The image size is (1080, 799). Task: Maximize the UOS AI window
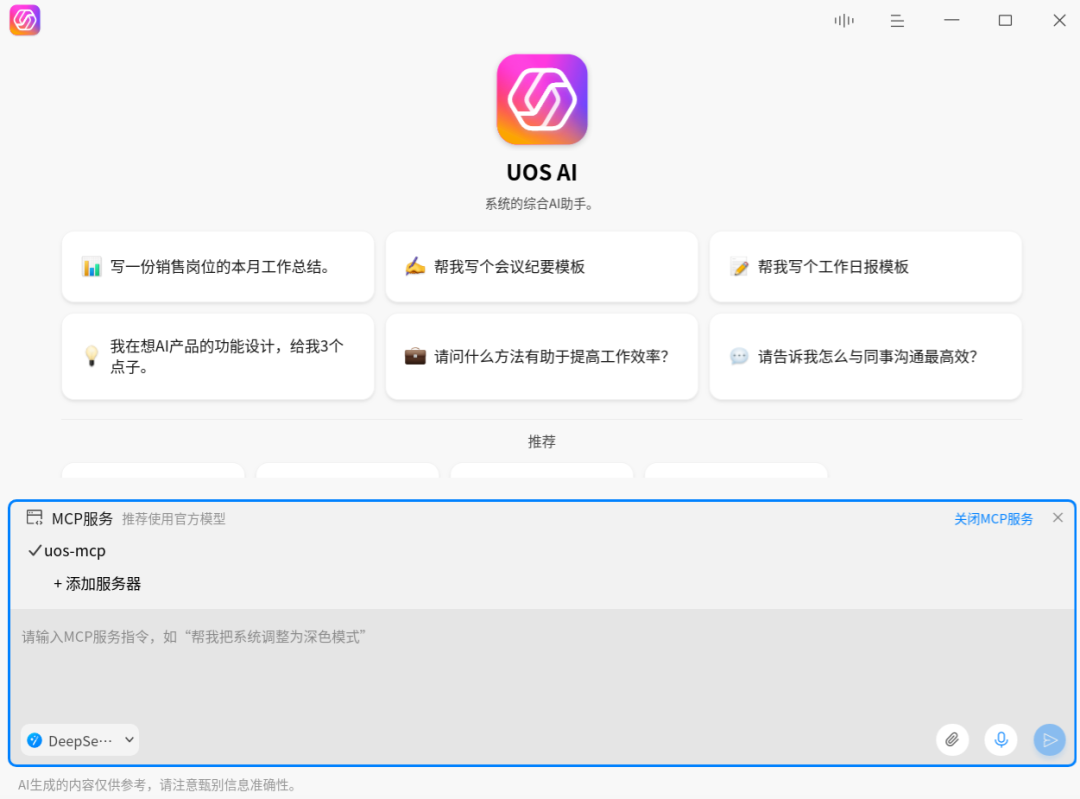pos(1006,21)
